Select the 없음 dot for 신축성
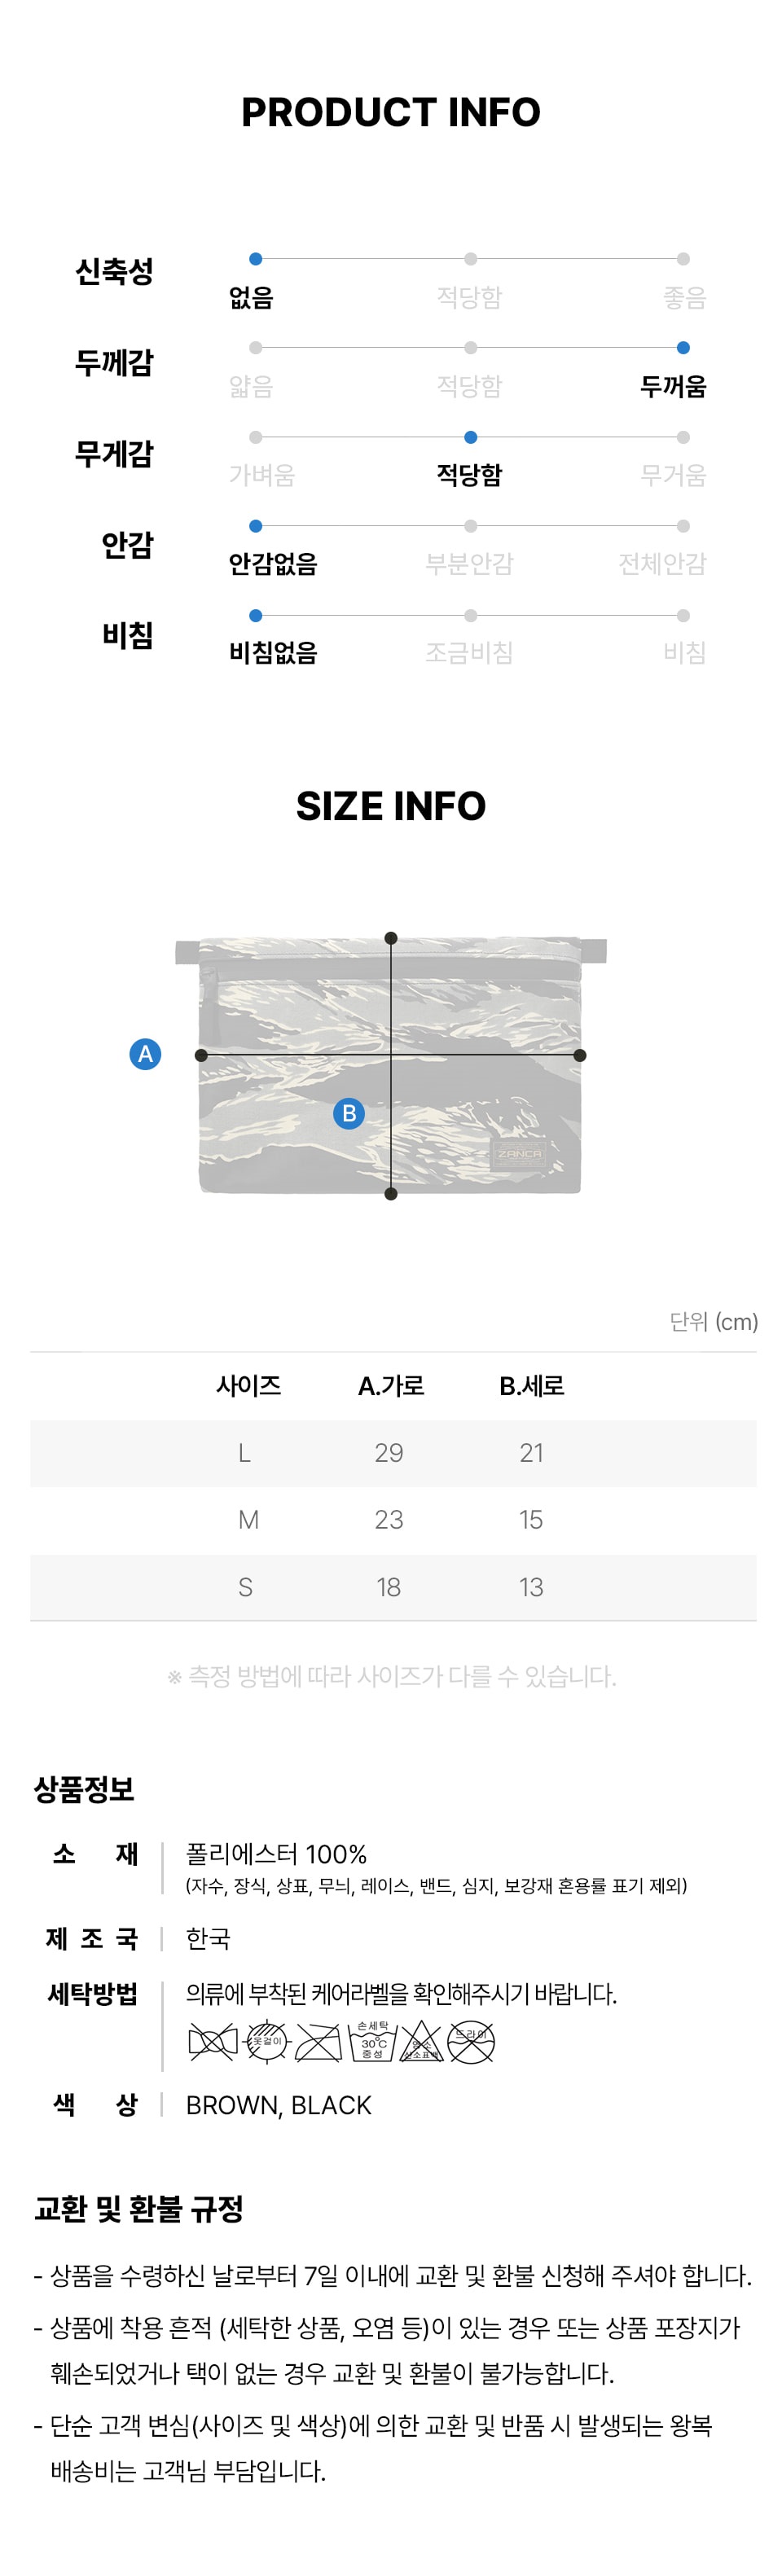Image resolution: width=782 pixels, height=2576 pixels. point(256,259)
